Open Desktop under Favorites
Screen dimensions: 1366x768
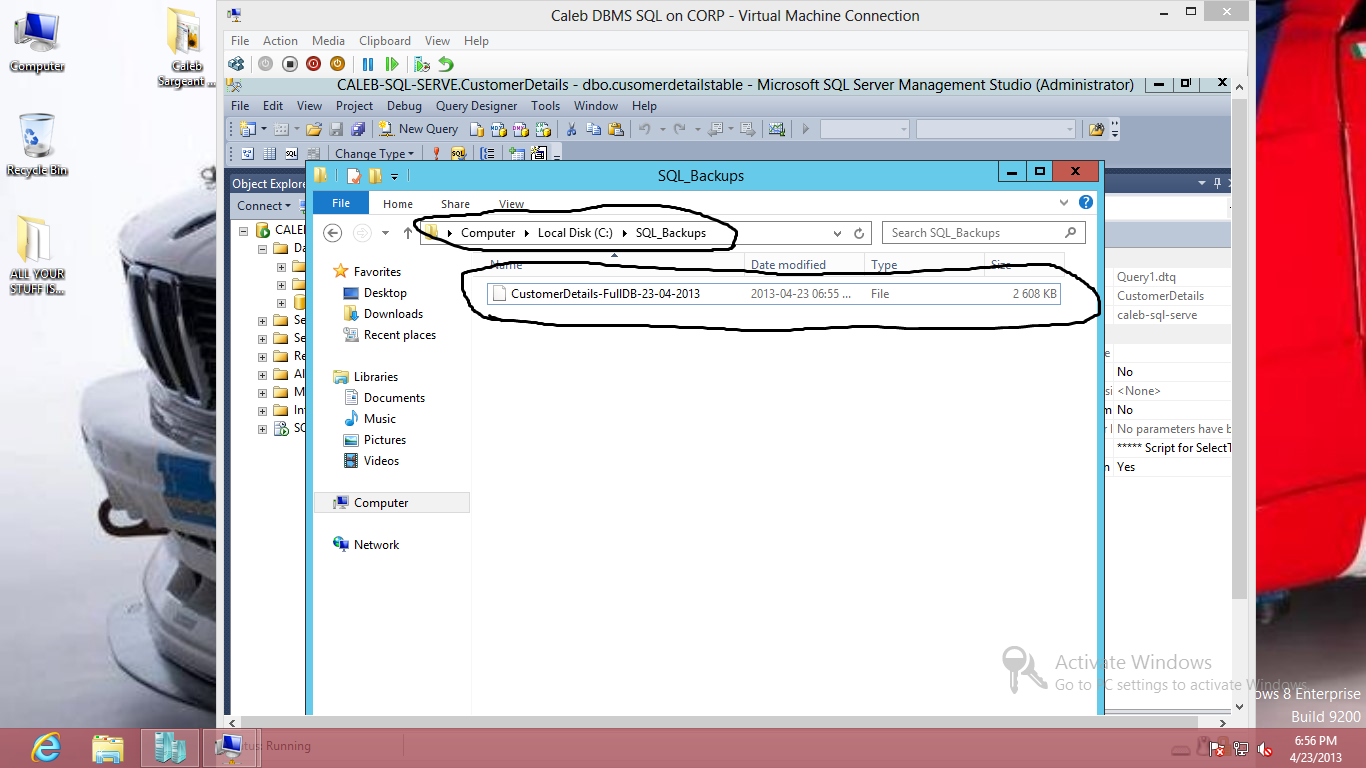pyautogui.click(x=375, y=293)
